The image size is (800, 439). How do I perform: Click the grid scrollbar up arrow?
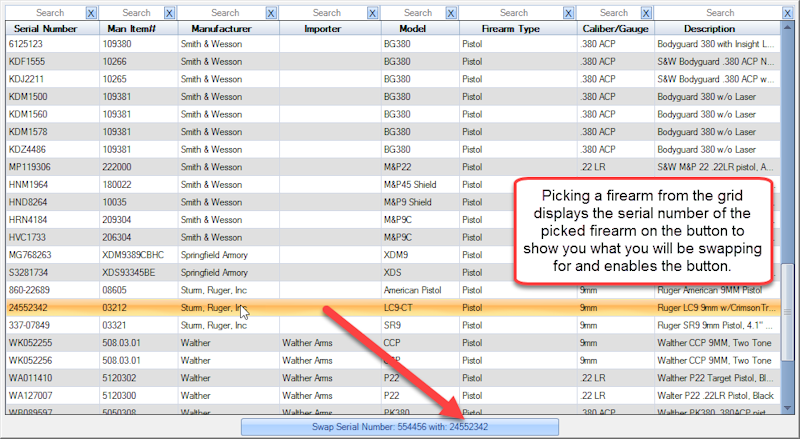(787, 28)
